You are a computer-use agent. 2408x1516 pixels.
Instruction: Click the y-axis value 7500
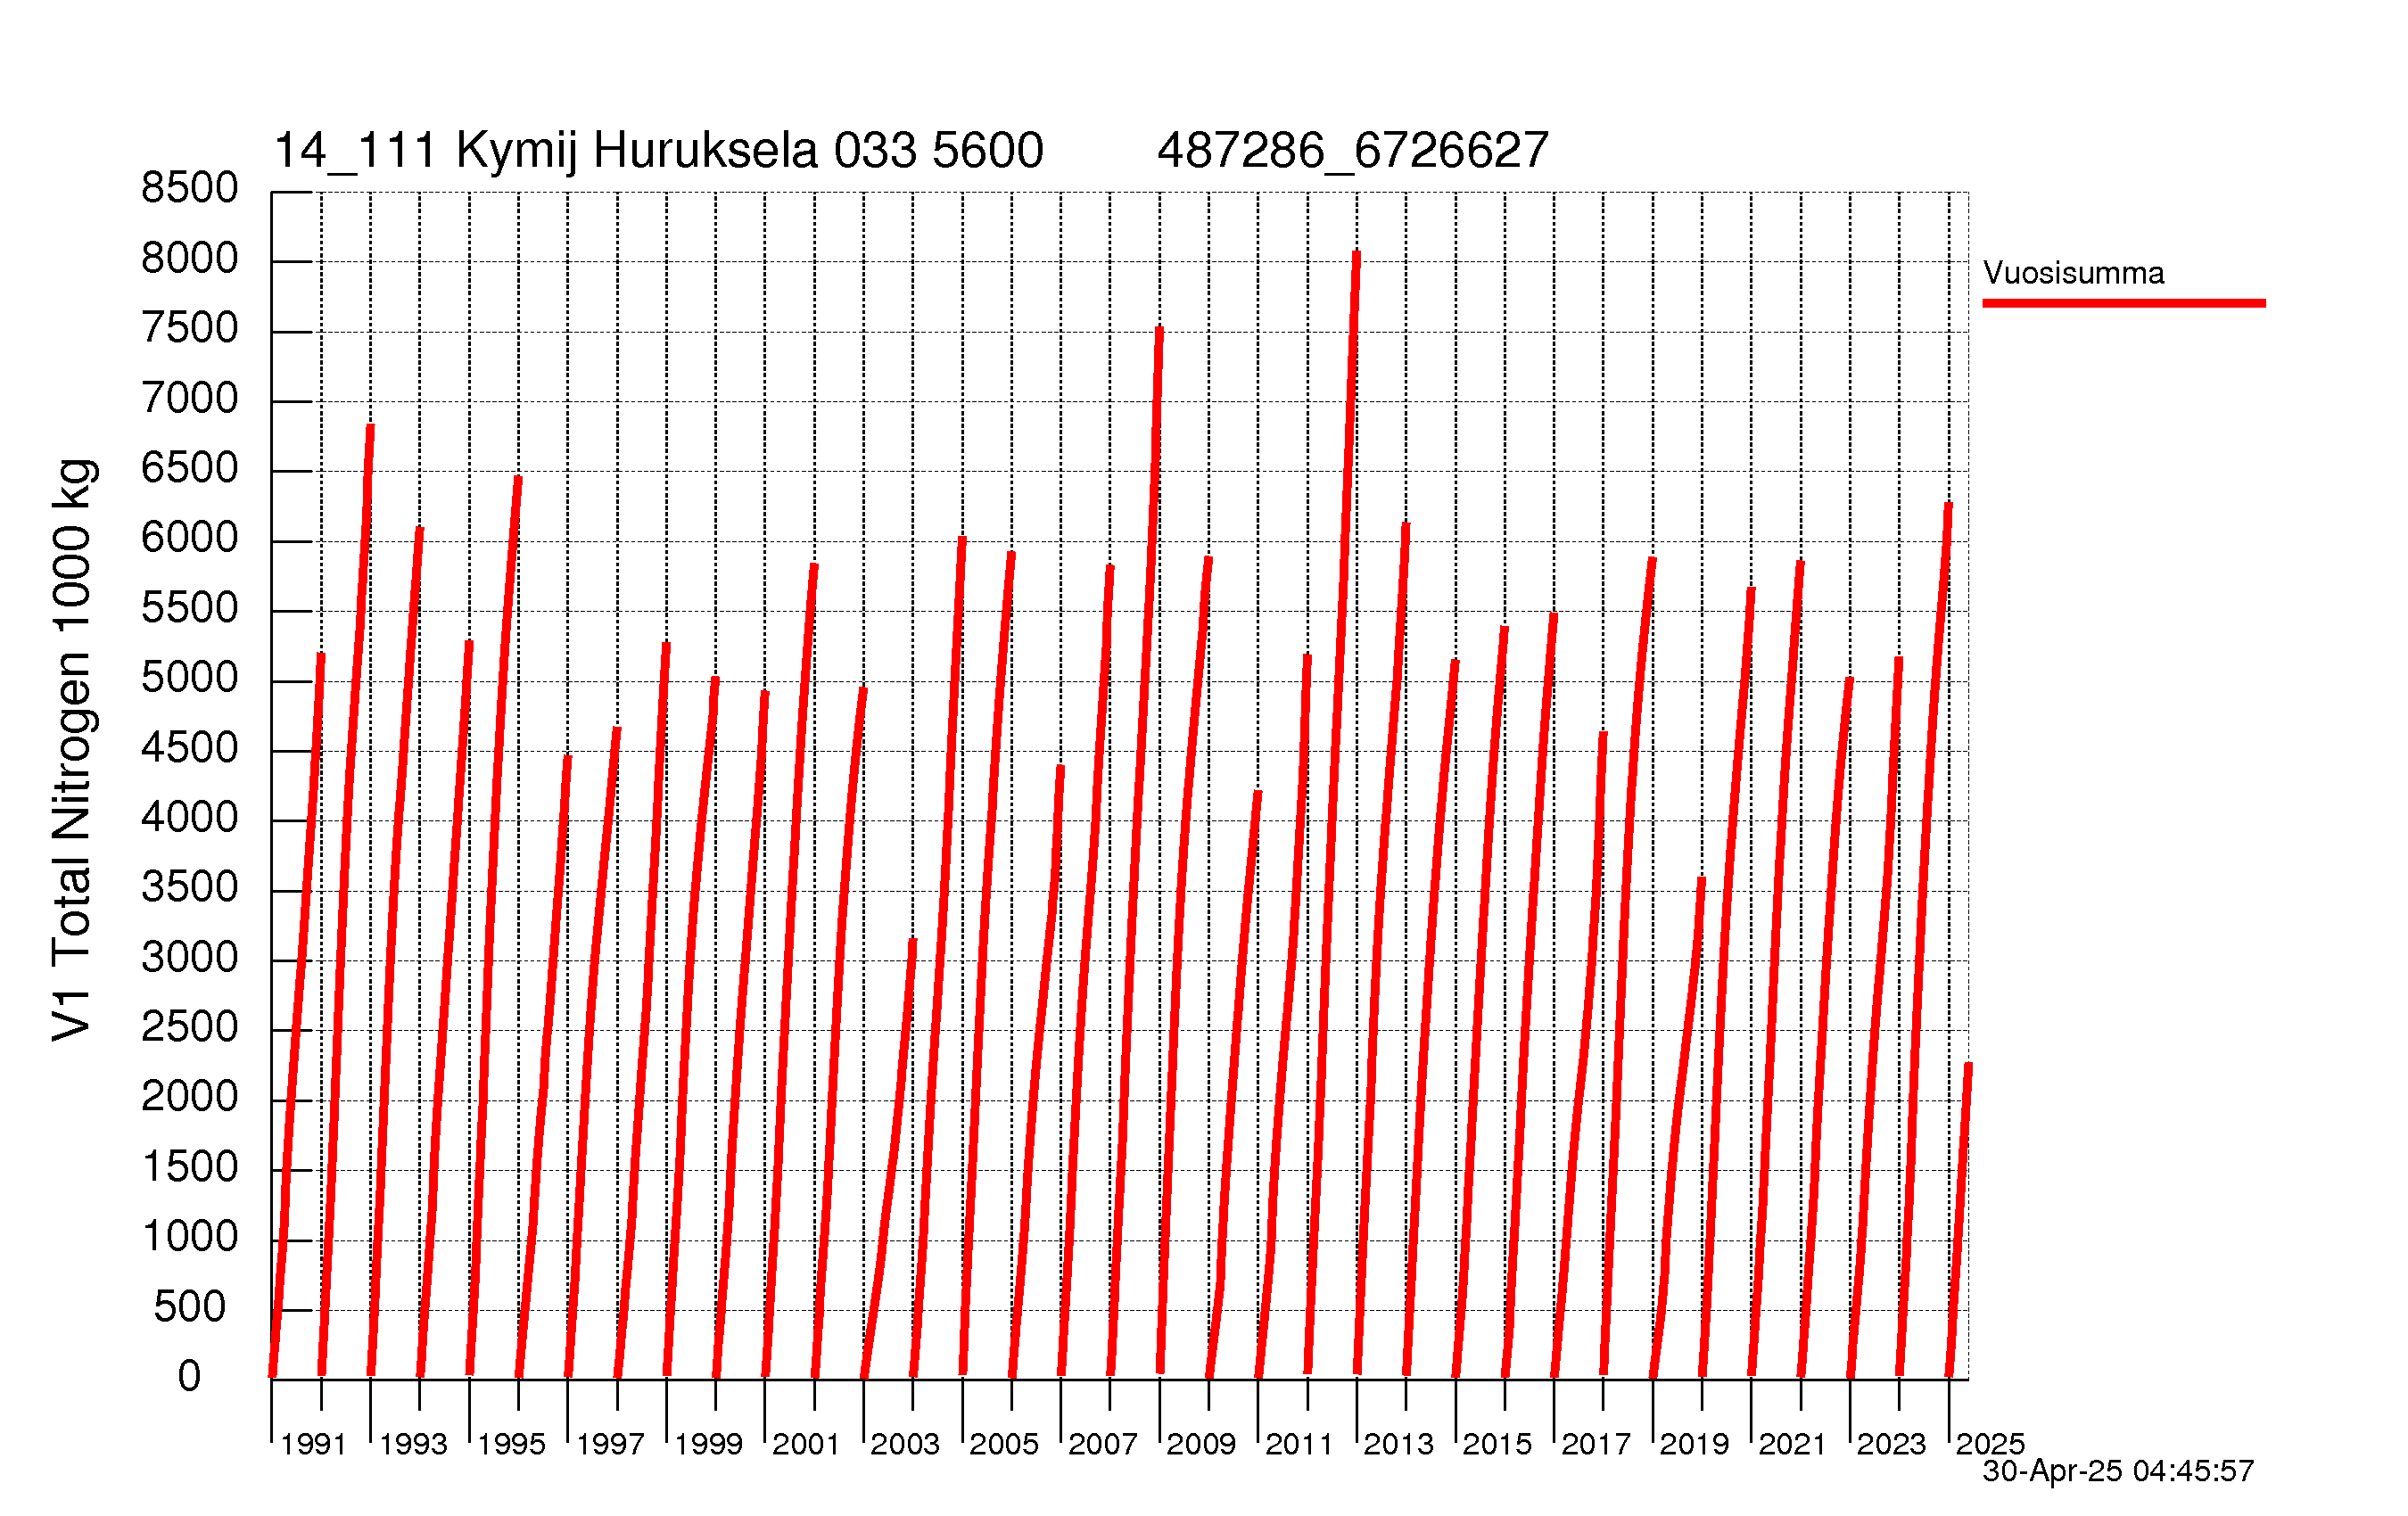[x=190, y=328]
